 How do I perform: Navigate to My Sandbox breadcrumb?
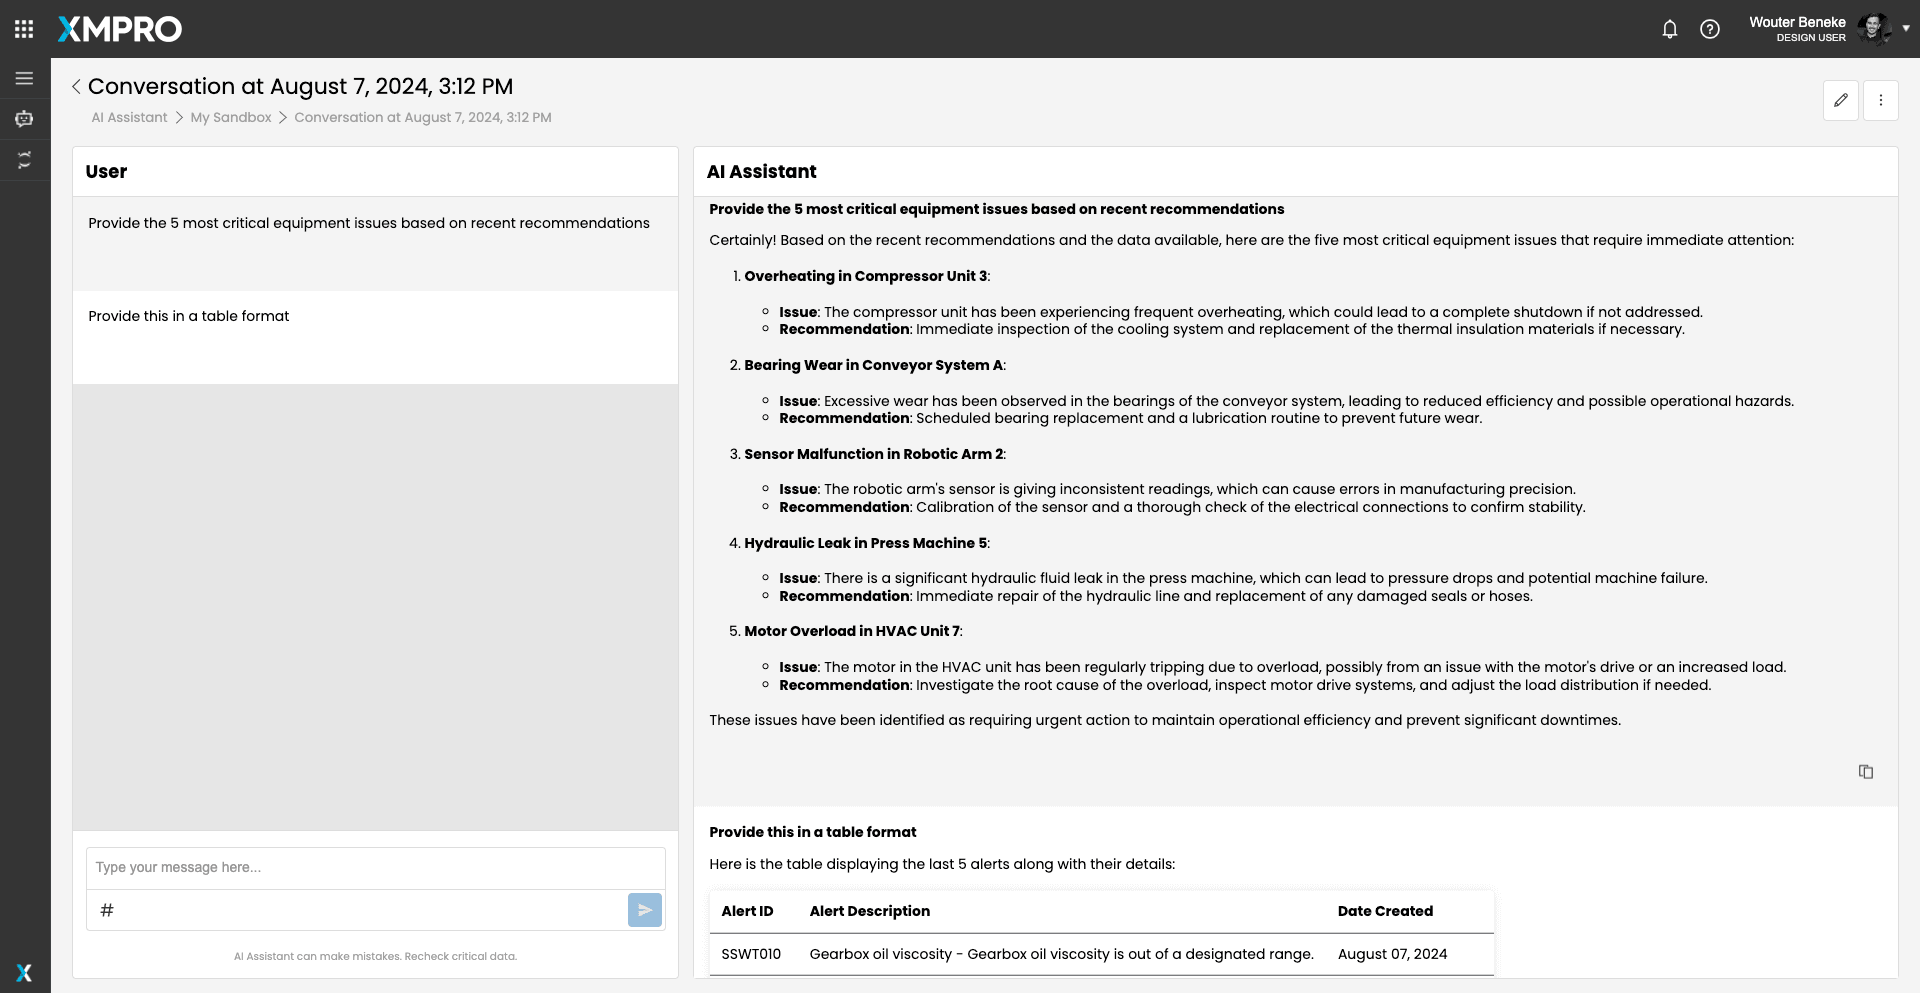tap(231, 117)
